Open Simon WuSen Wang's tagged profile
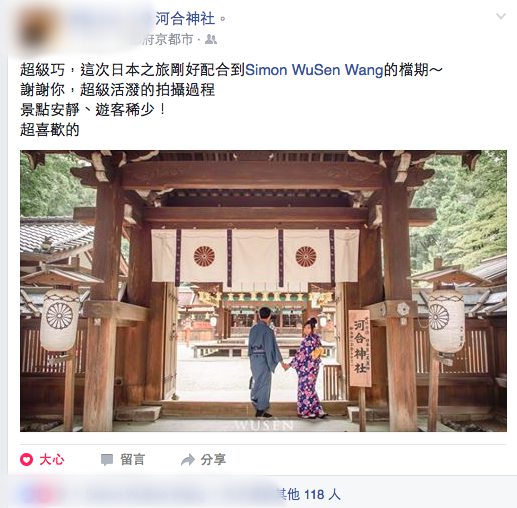 pyautogui.click(x=314, y=70)
